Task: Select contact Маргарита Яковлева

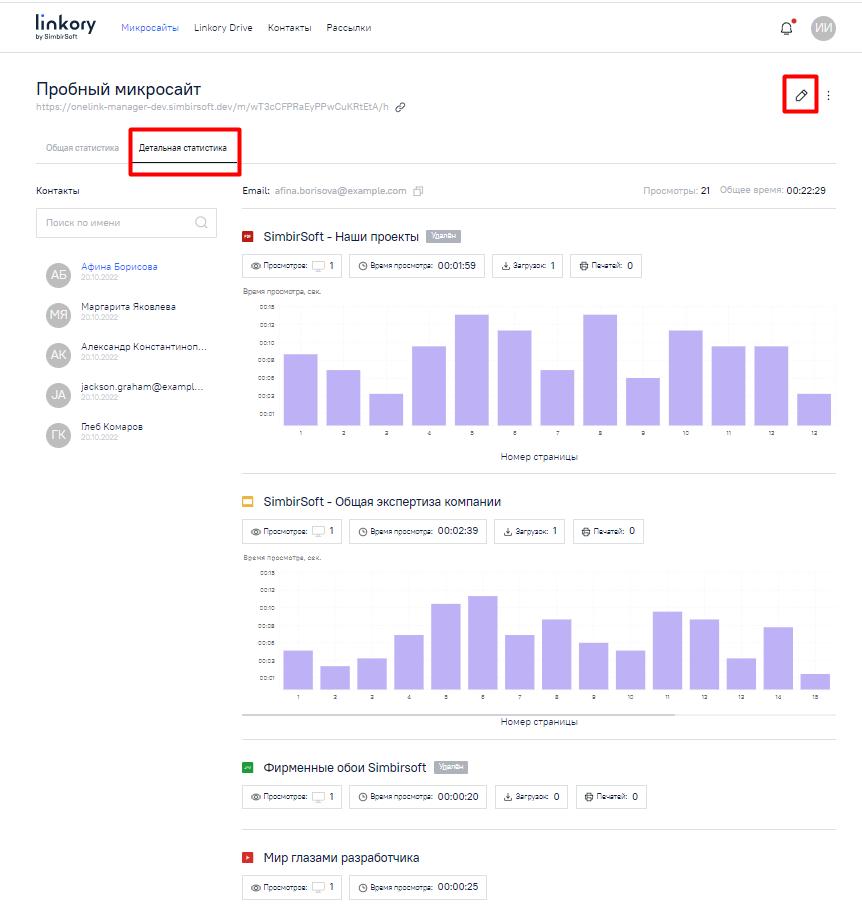Action: click(x=128, y=307)
